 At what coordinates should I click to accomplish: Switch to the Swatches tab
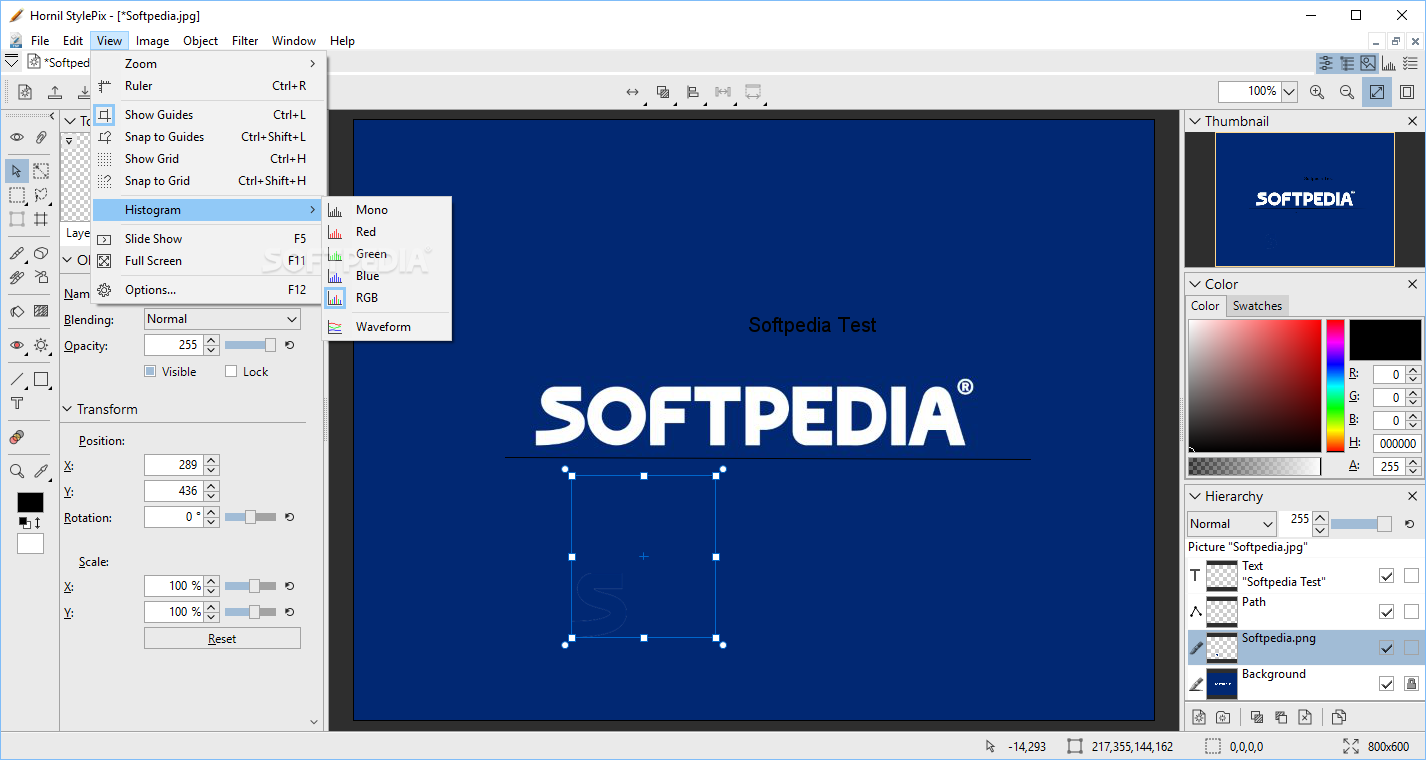[x=1257, y=306]
